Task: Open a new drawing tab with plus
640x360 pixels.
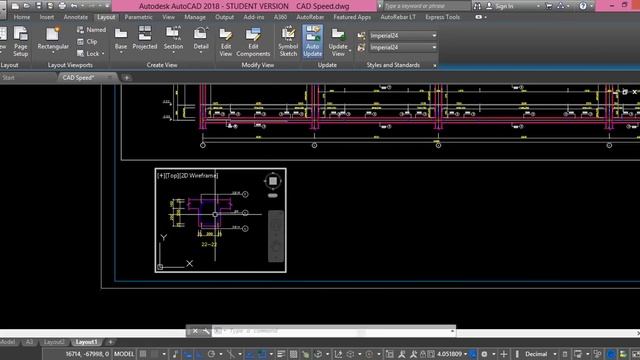Action: (x=127, y=78)
